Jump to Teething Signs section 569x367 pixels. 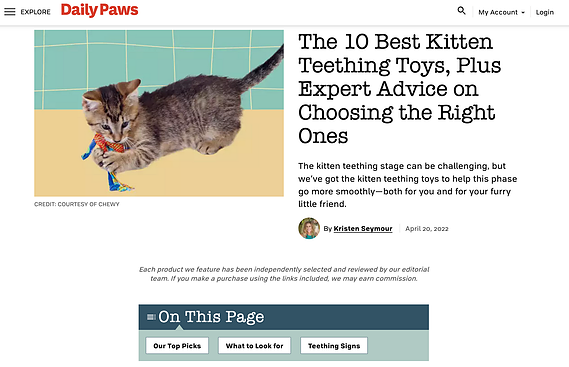pyautogui.click(x=334, y=346)
